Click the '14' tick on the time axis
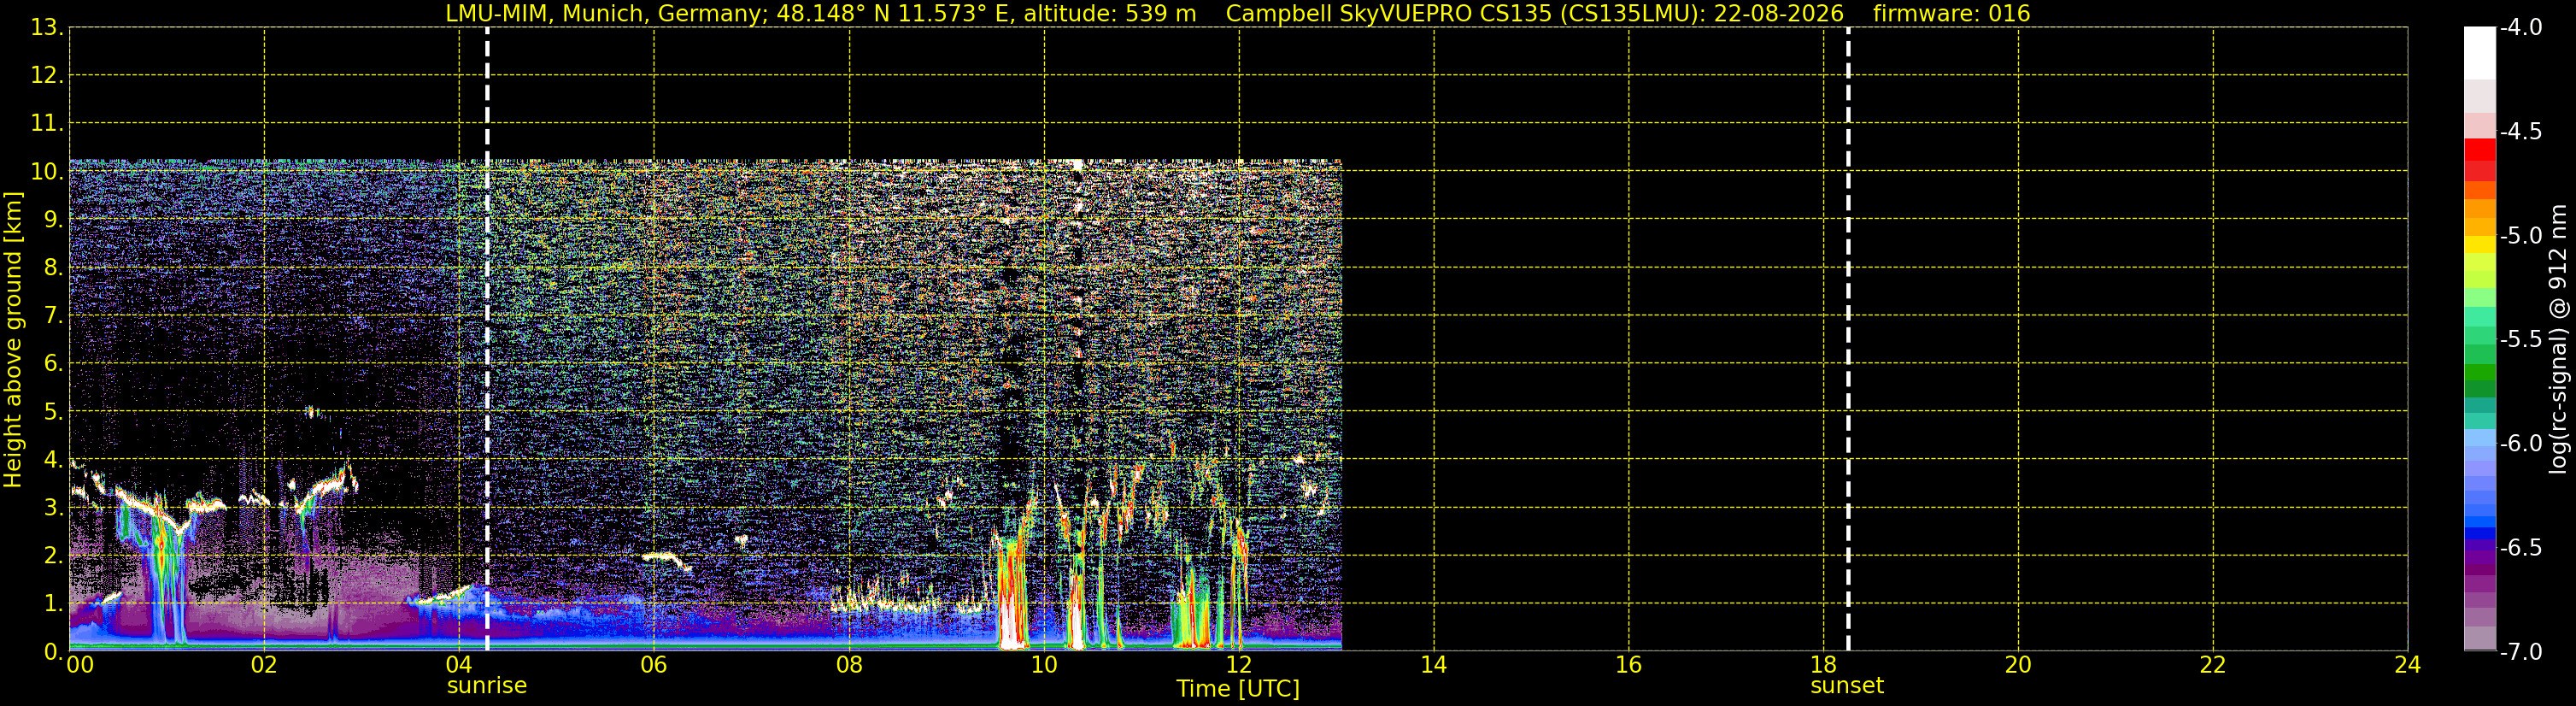2576x706 pixels. click(1434, 665)
